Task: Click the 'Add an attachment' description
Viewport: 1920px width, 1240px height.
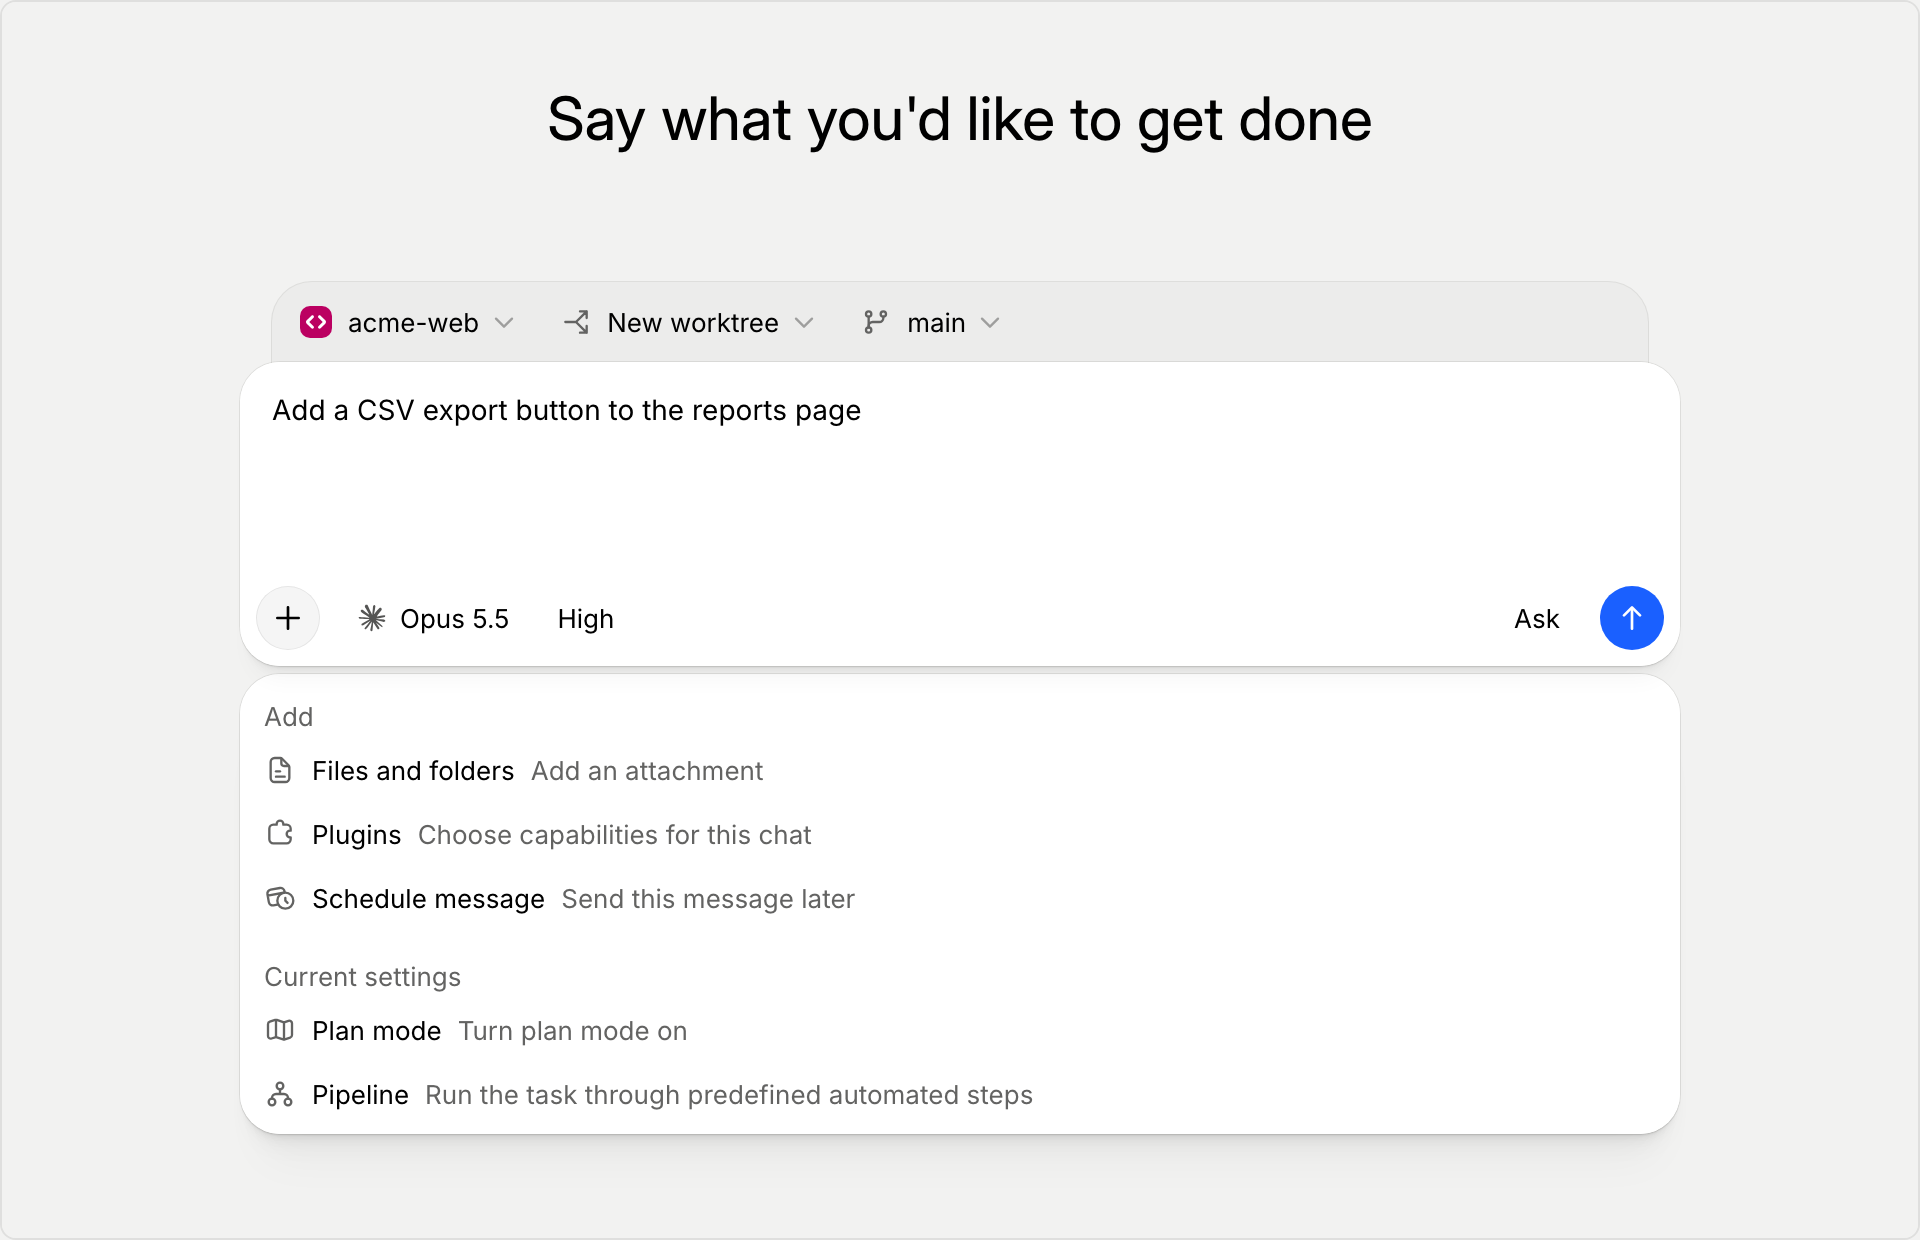Action: [x=647, y=771]
